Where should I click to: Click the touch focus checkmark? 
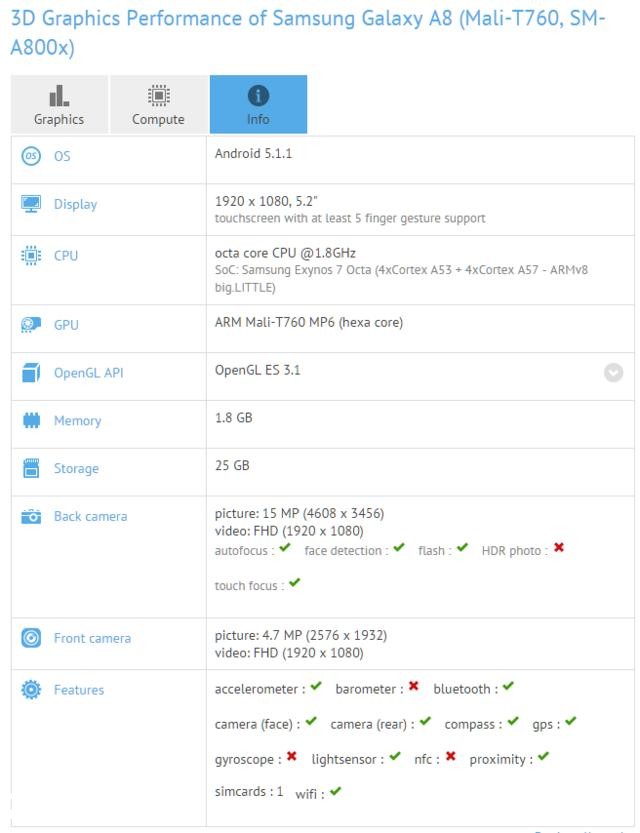tap(295, 582)
